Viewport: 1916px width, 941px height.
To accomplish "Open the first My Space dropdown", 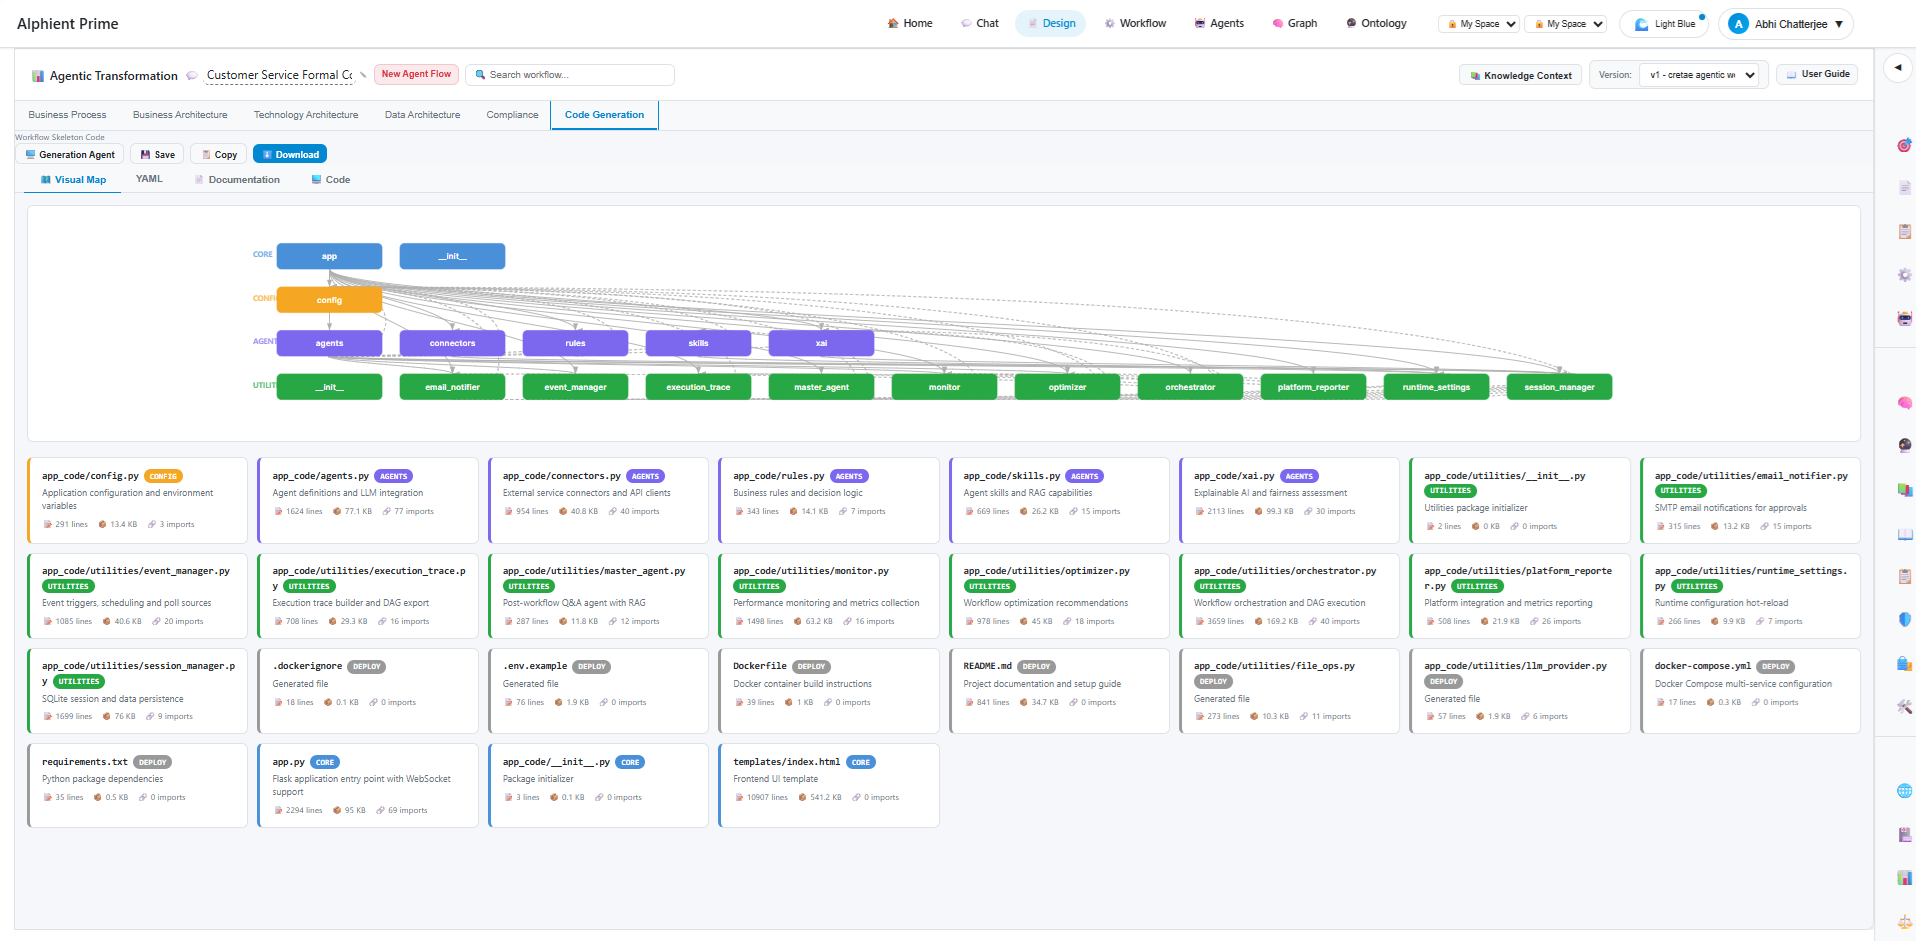I will pyautogui.click(x=1479, y=24).
